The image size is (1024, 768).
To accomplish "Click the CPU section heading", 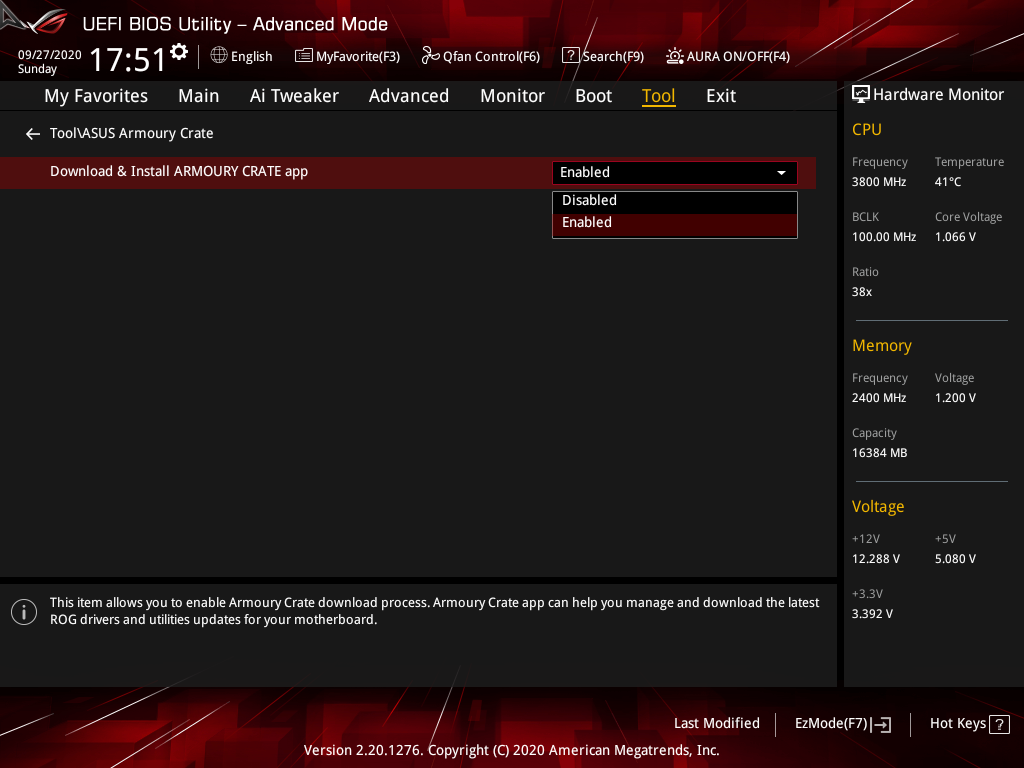I will [867, 129].
